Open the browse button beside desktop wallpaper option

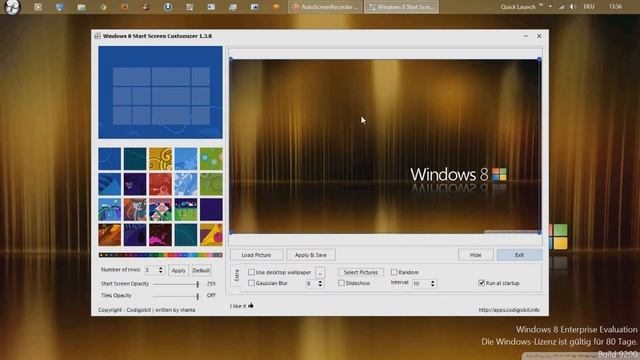[x=320, y=273]
